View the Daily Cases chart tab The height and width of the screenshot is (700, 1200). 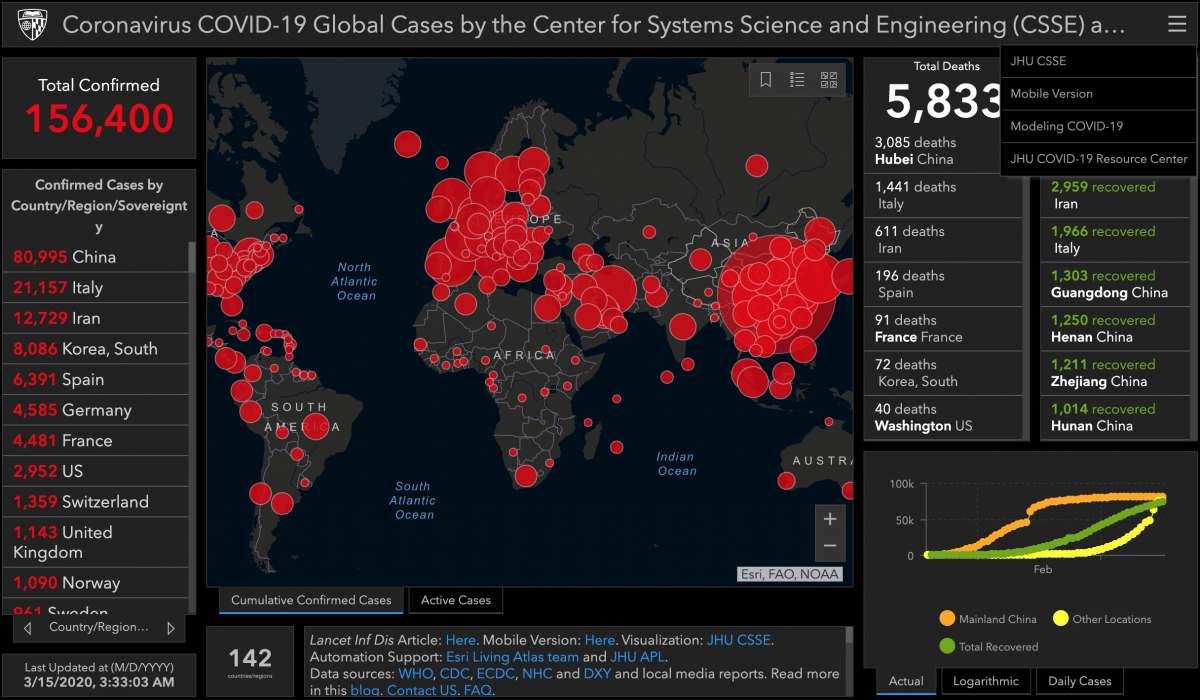(x=1080, y=681)
